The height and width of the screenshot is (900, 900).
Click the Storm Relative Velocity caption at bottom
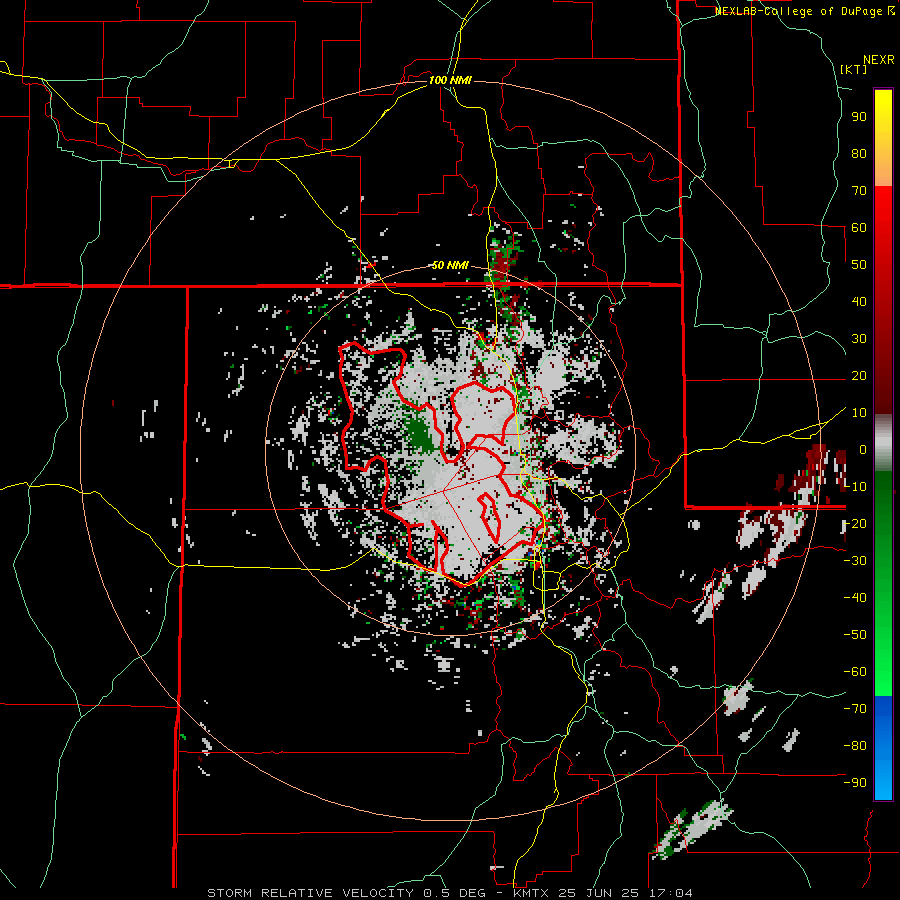click(x=450, y=893)
